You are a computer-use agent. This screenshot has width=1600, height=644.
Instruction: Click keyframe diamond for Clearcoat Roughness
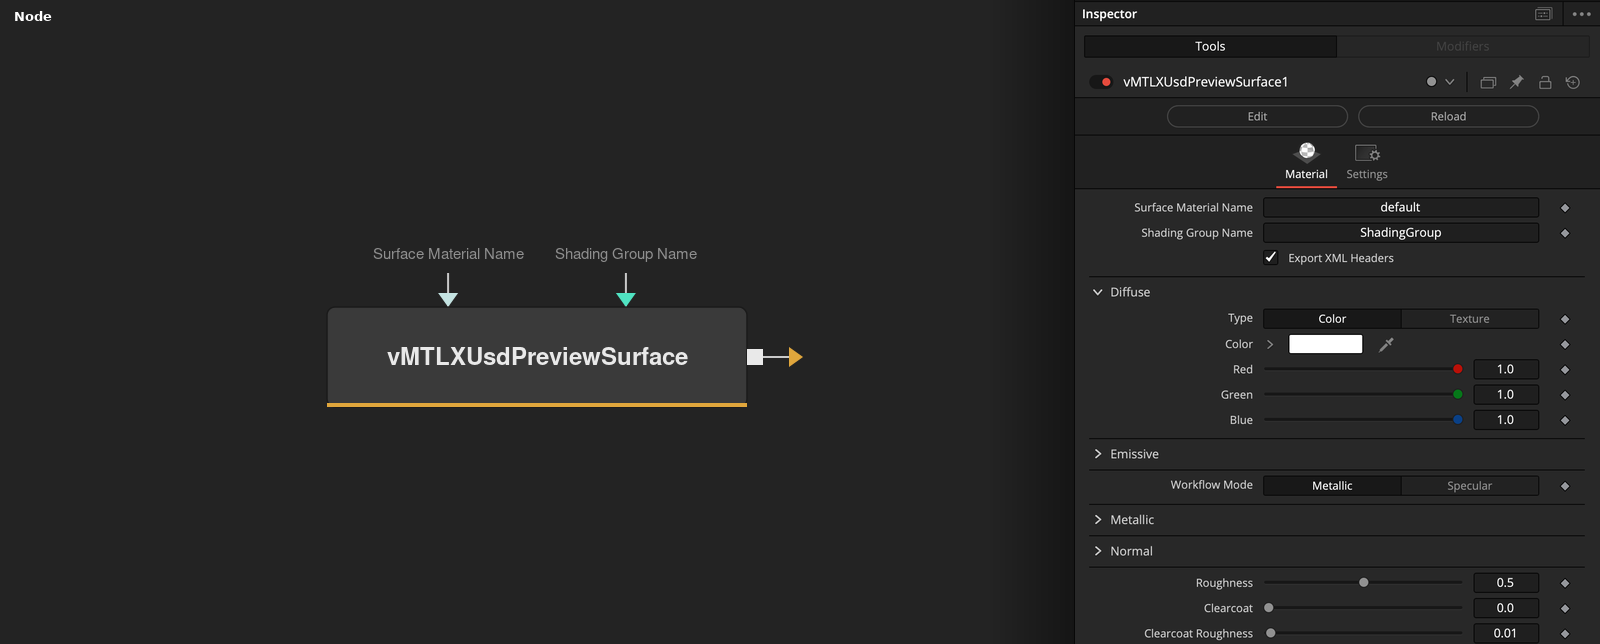tap(1565, 634)
